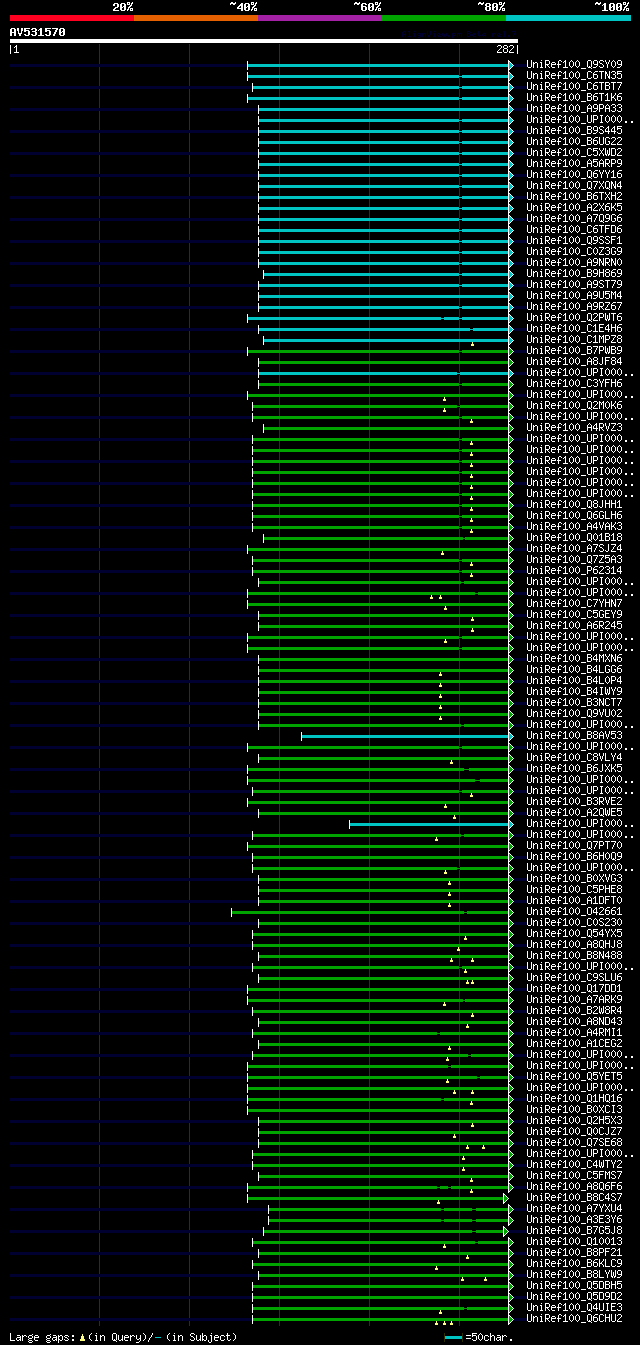Select the UniRef100_C6TFD6 label
The image size is (640, 1345).
pyautogui.click(x=574, y=229)
